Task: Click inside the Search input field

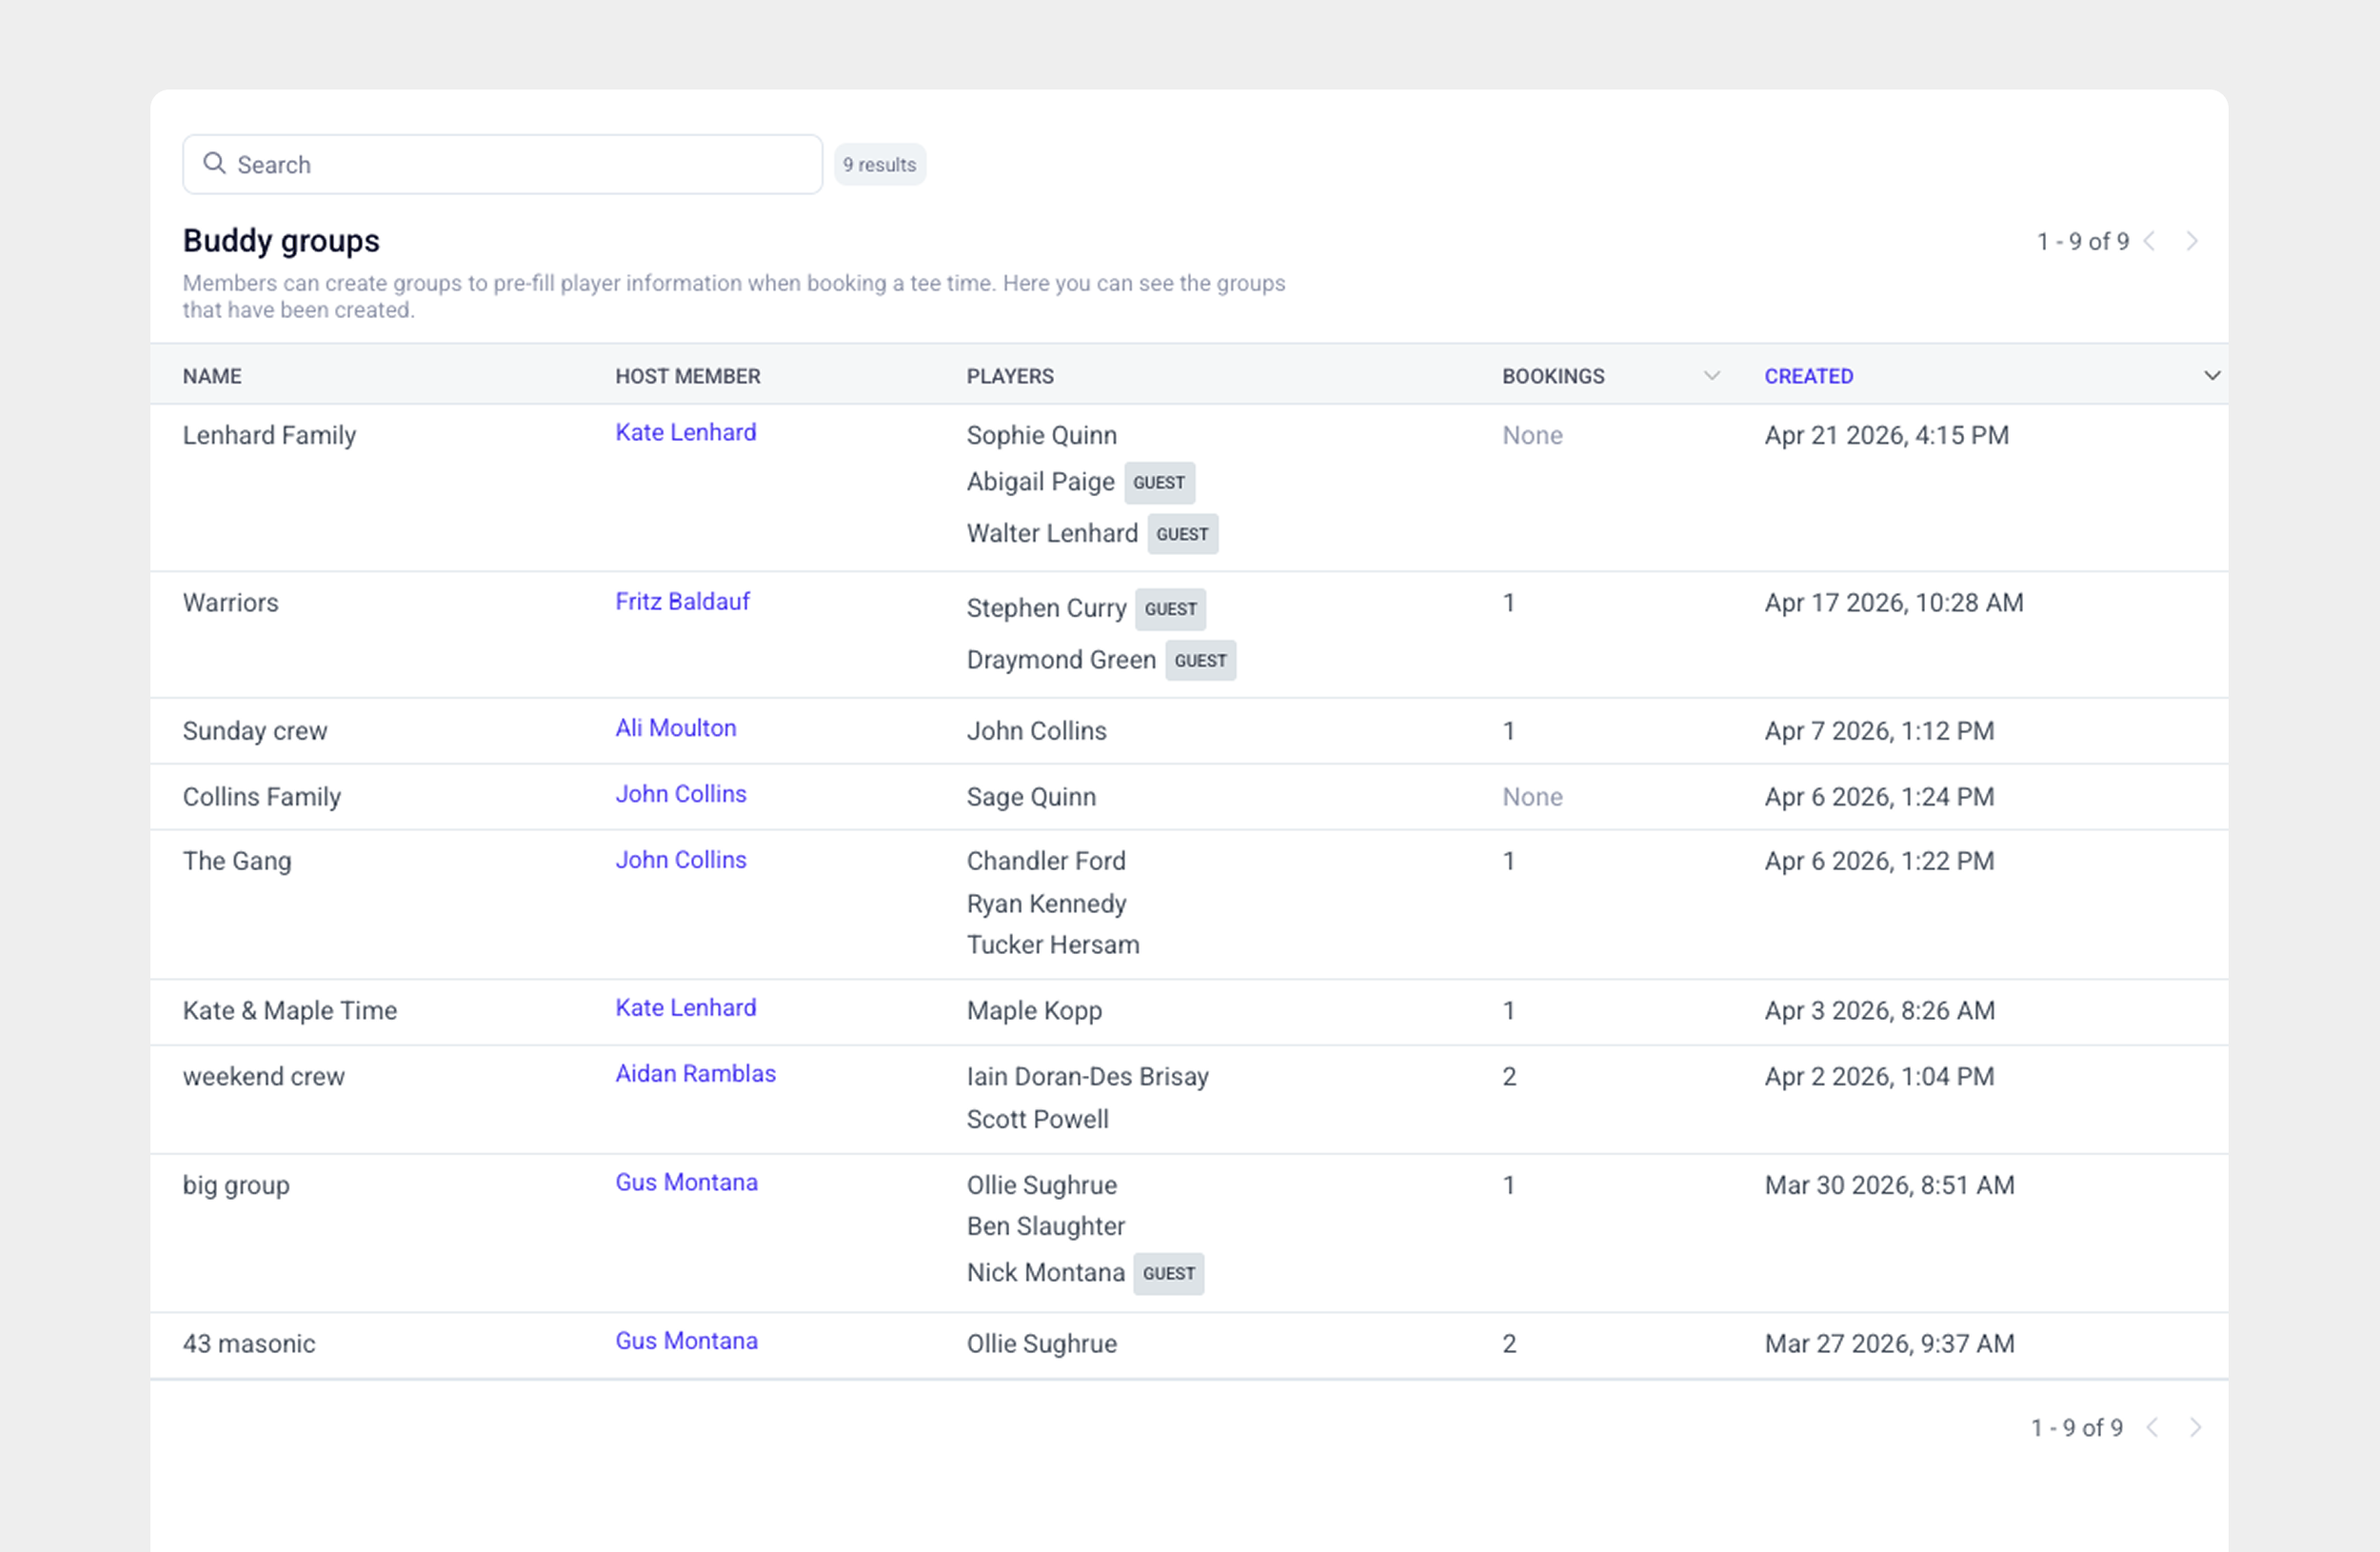Action: tap(500, 163)
